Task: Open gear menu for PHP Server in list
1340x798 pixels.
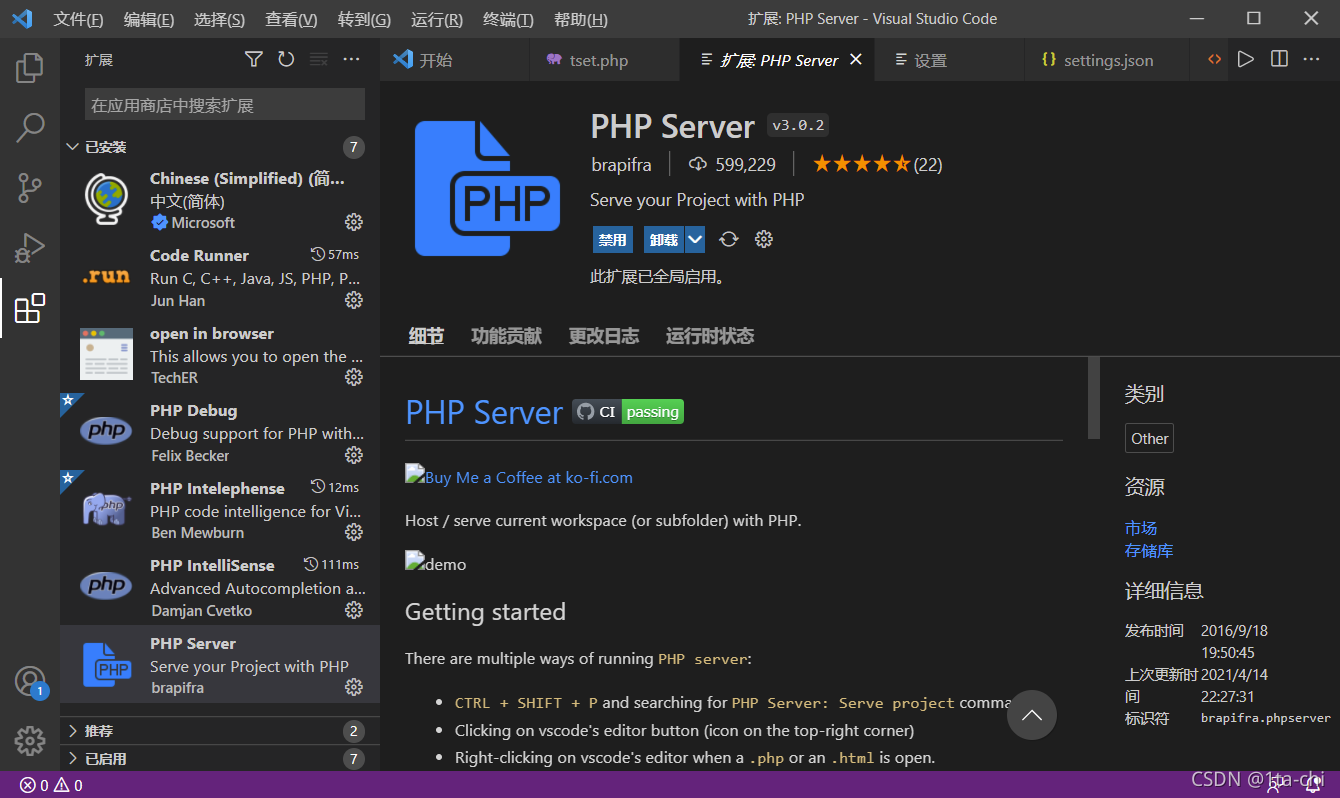Action: 354,687
